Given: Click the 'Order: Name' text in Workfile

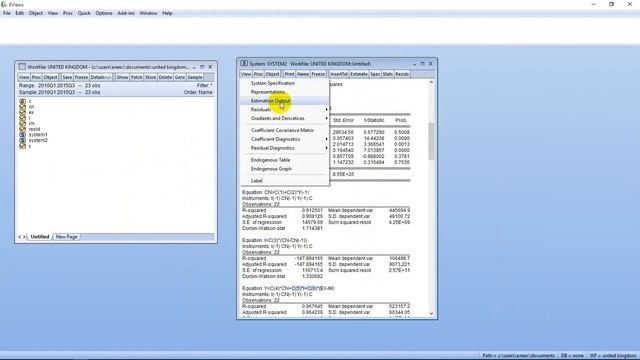Looking at the screenshot, I should tap(198, 92).
